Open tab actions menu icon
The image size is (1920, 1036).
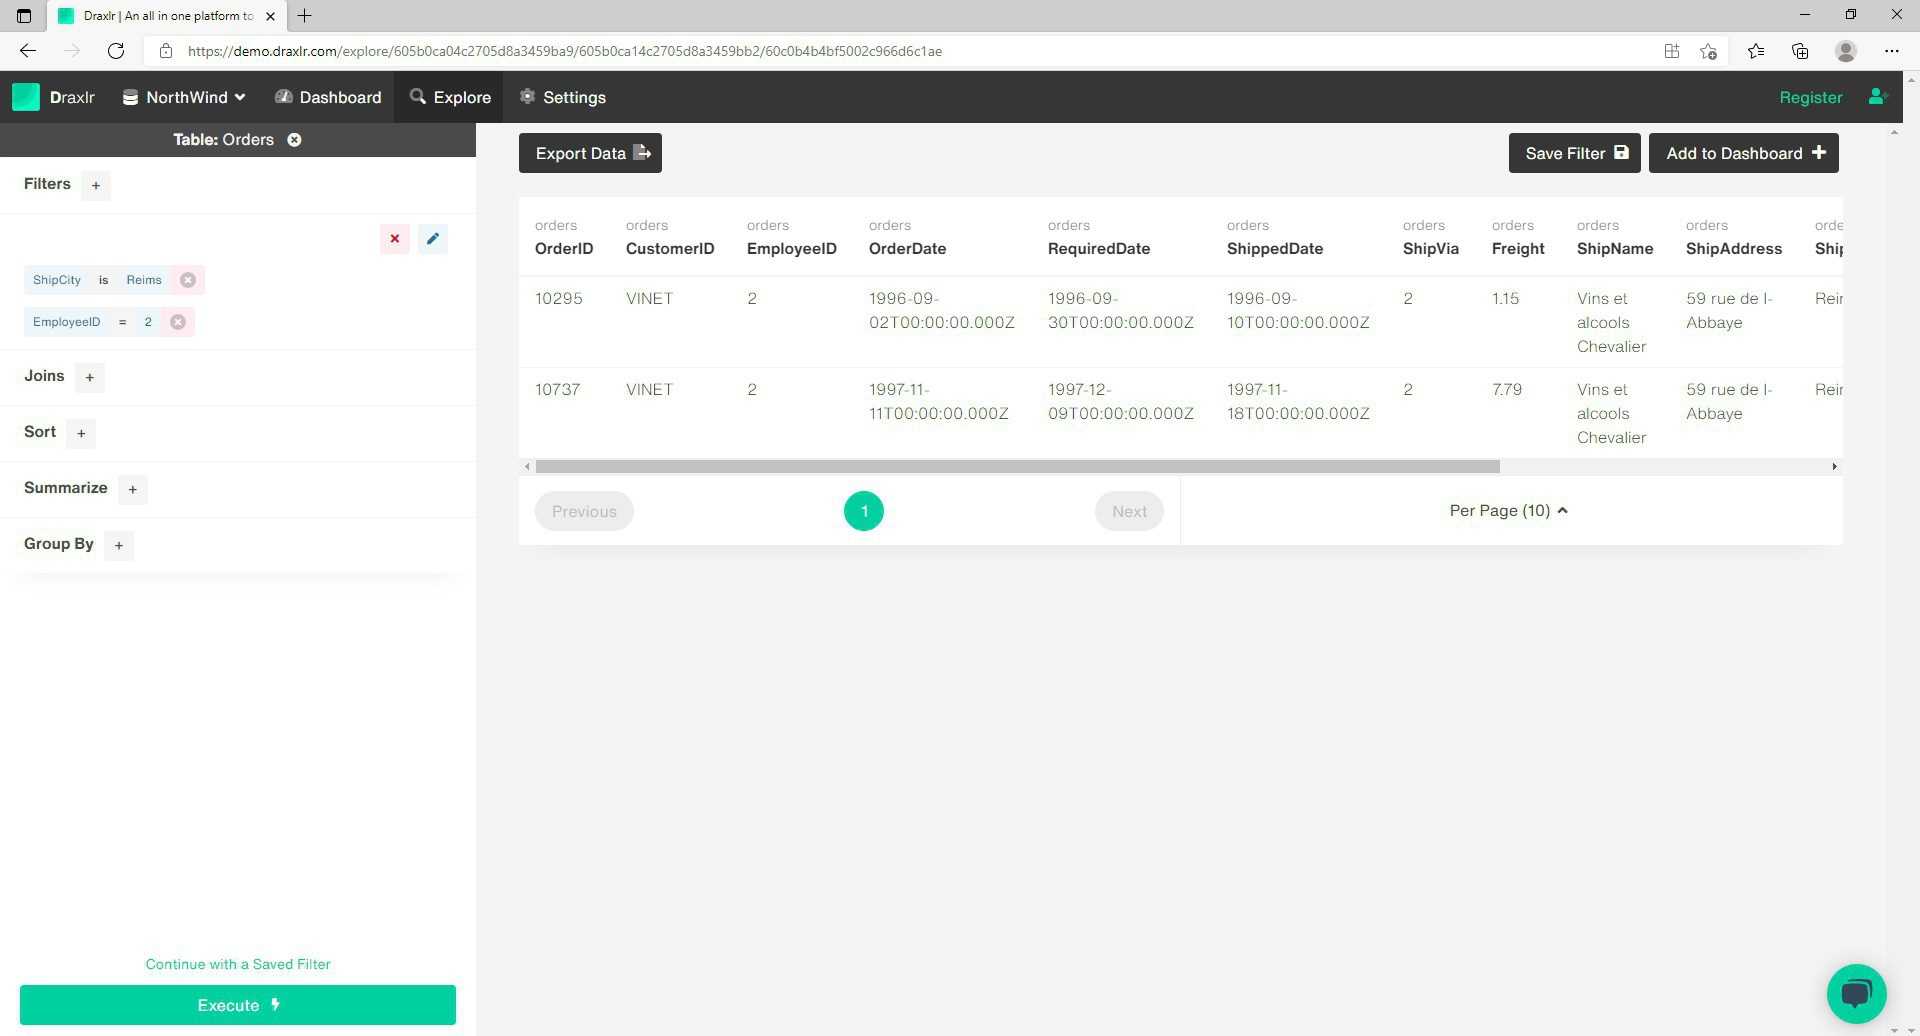coord(24,16)
